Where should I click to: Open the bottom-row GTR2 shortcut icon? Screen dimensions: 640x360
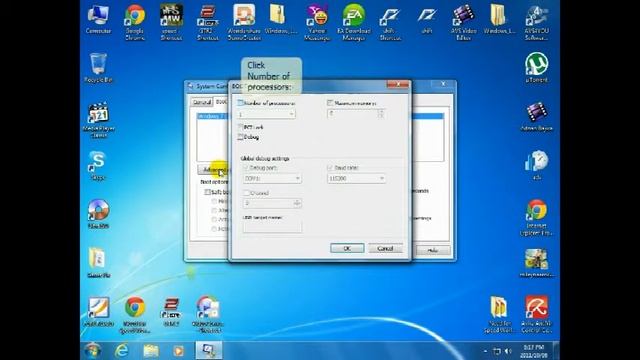click(171, 312)
